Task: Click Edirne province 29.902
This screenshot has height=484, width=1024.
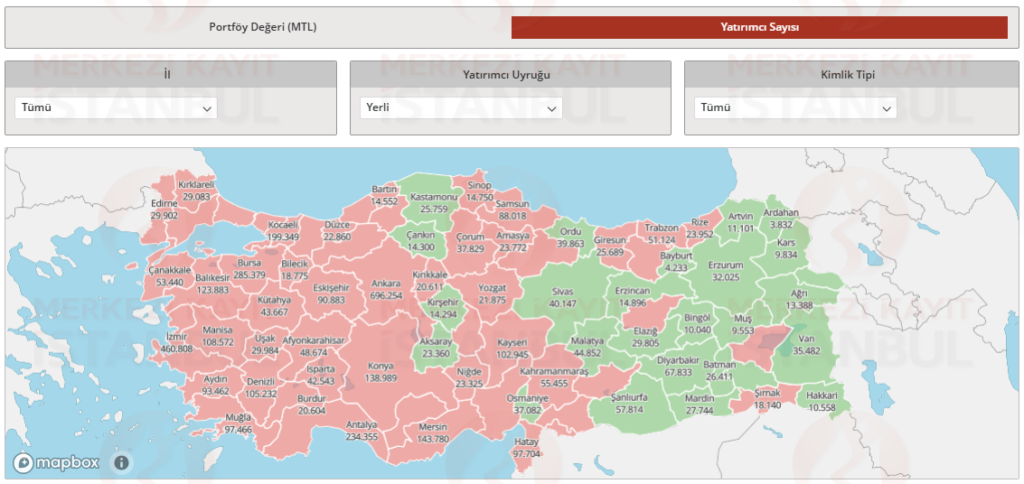Action: [x=164, y=209]
